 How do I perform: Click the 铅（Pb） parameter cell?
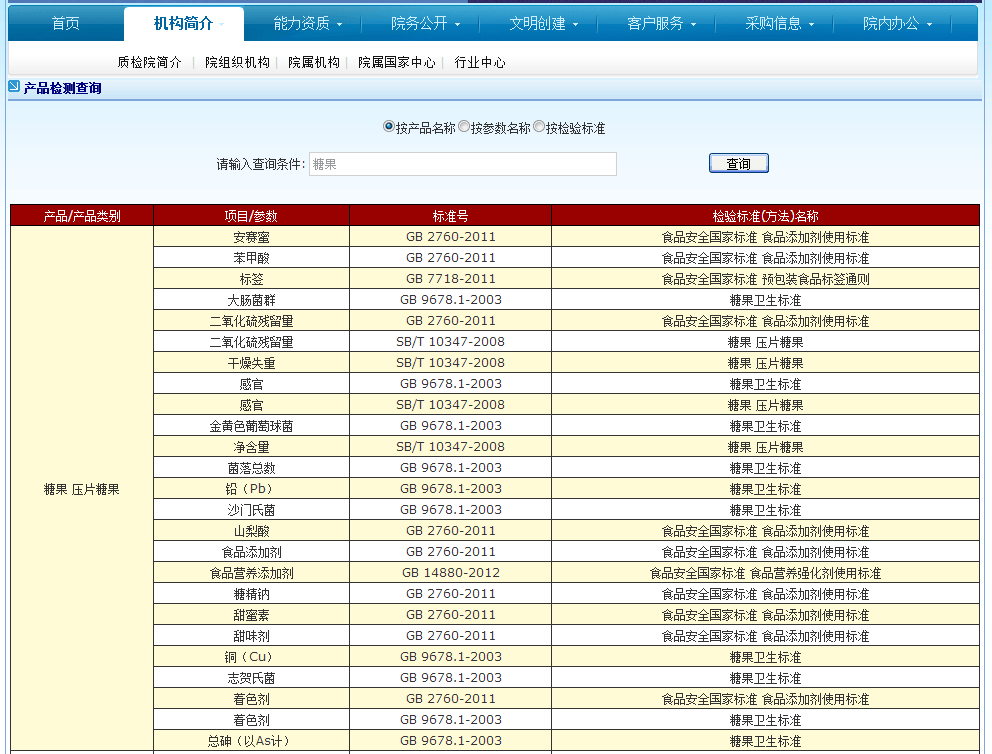pos(251,489)
